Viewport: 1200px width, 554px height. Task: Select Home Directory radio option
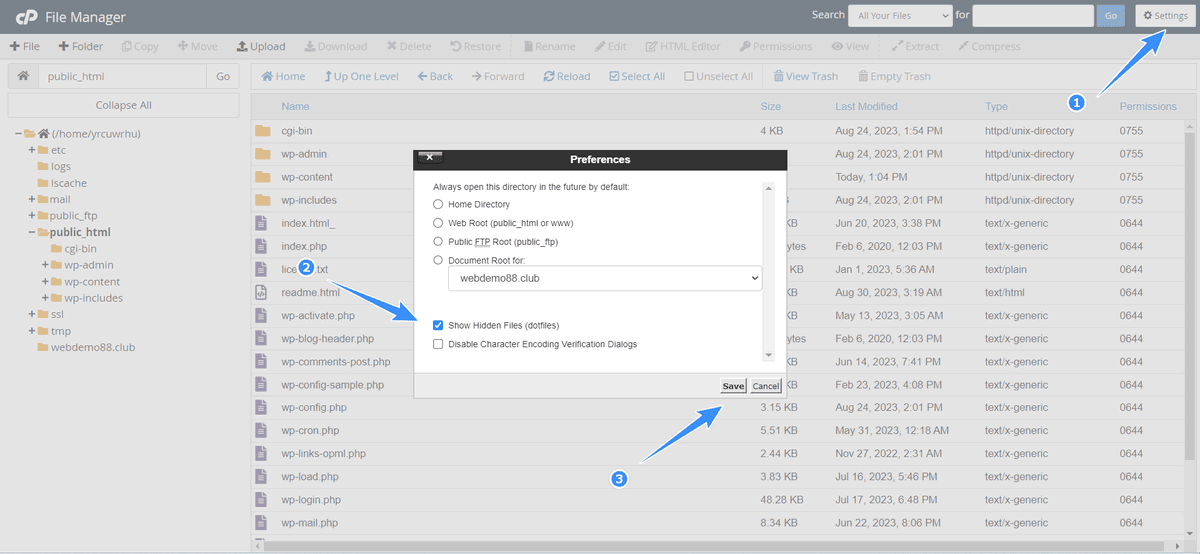pyautogui.click(x=438, y=204)
